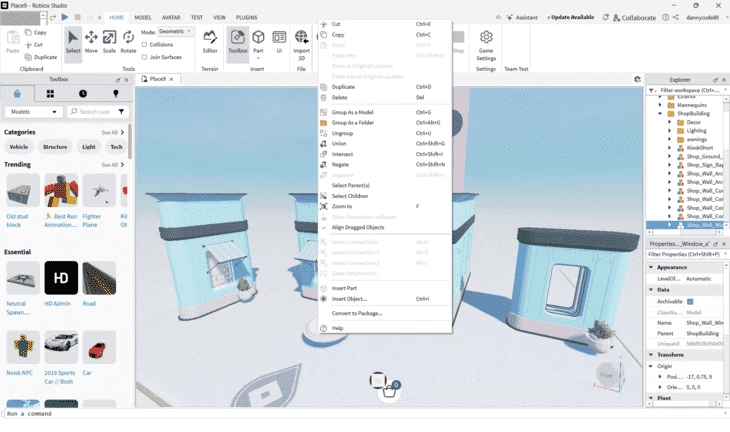Choose Union in context menu
Screen dimensions: 730x432
(385, 143)
